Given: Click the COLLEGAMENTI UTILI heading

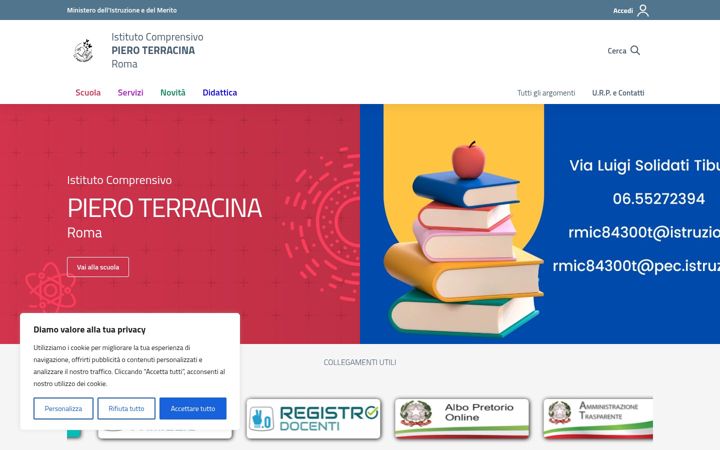Looking at the screenshot, I should 360,362.
